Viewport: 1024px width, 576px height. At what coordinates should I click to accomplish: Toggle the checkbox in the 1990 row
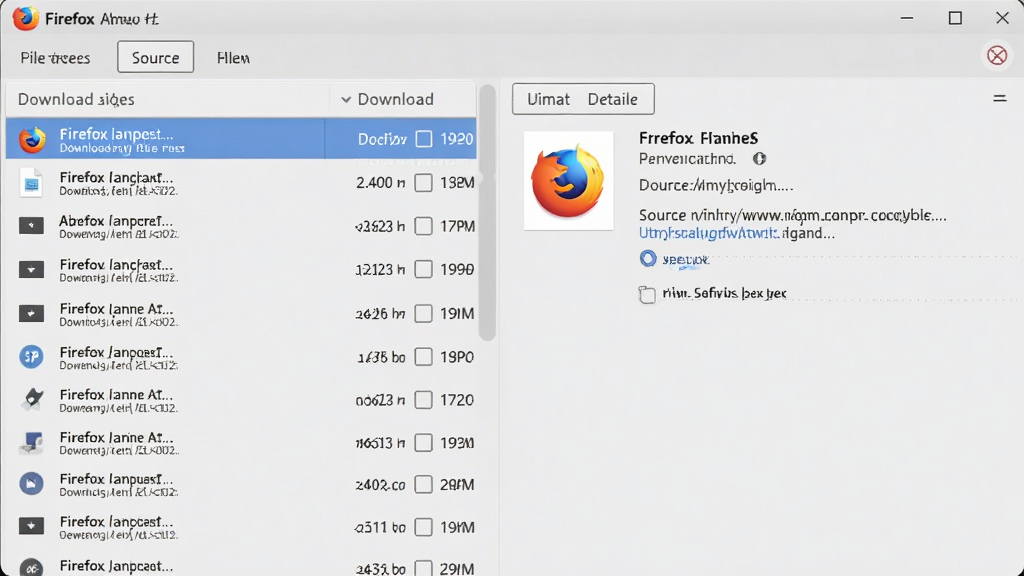point(424,269)
